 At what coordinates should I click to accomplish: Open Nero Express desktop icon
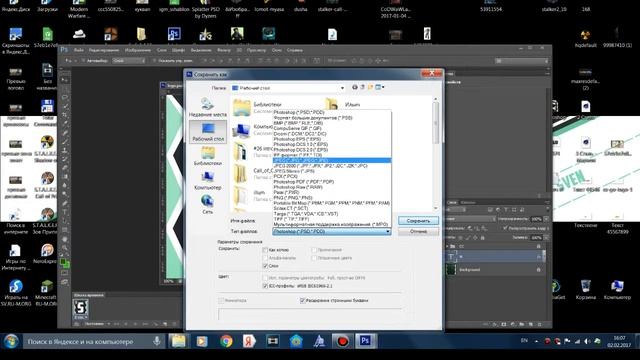coord(46,253)
